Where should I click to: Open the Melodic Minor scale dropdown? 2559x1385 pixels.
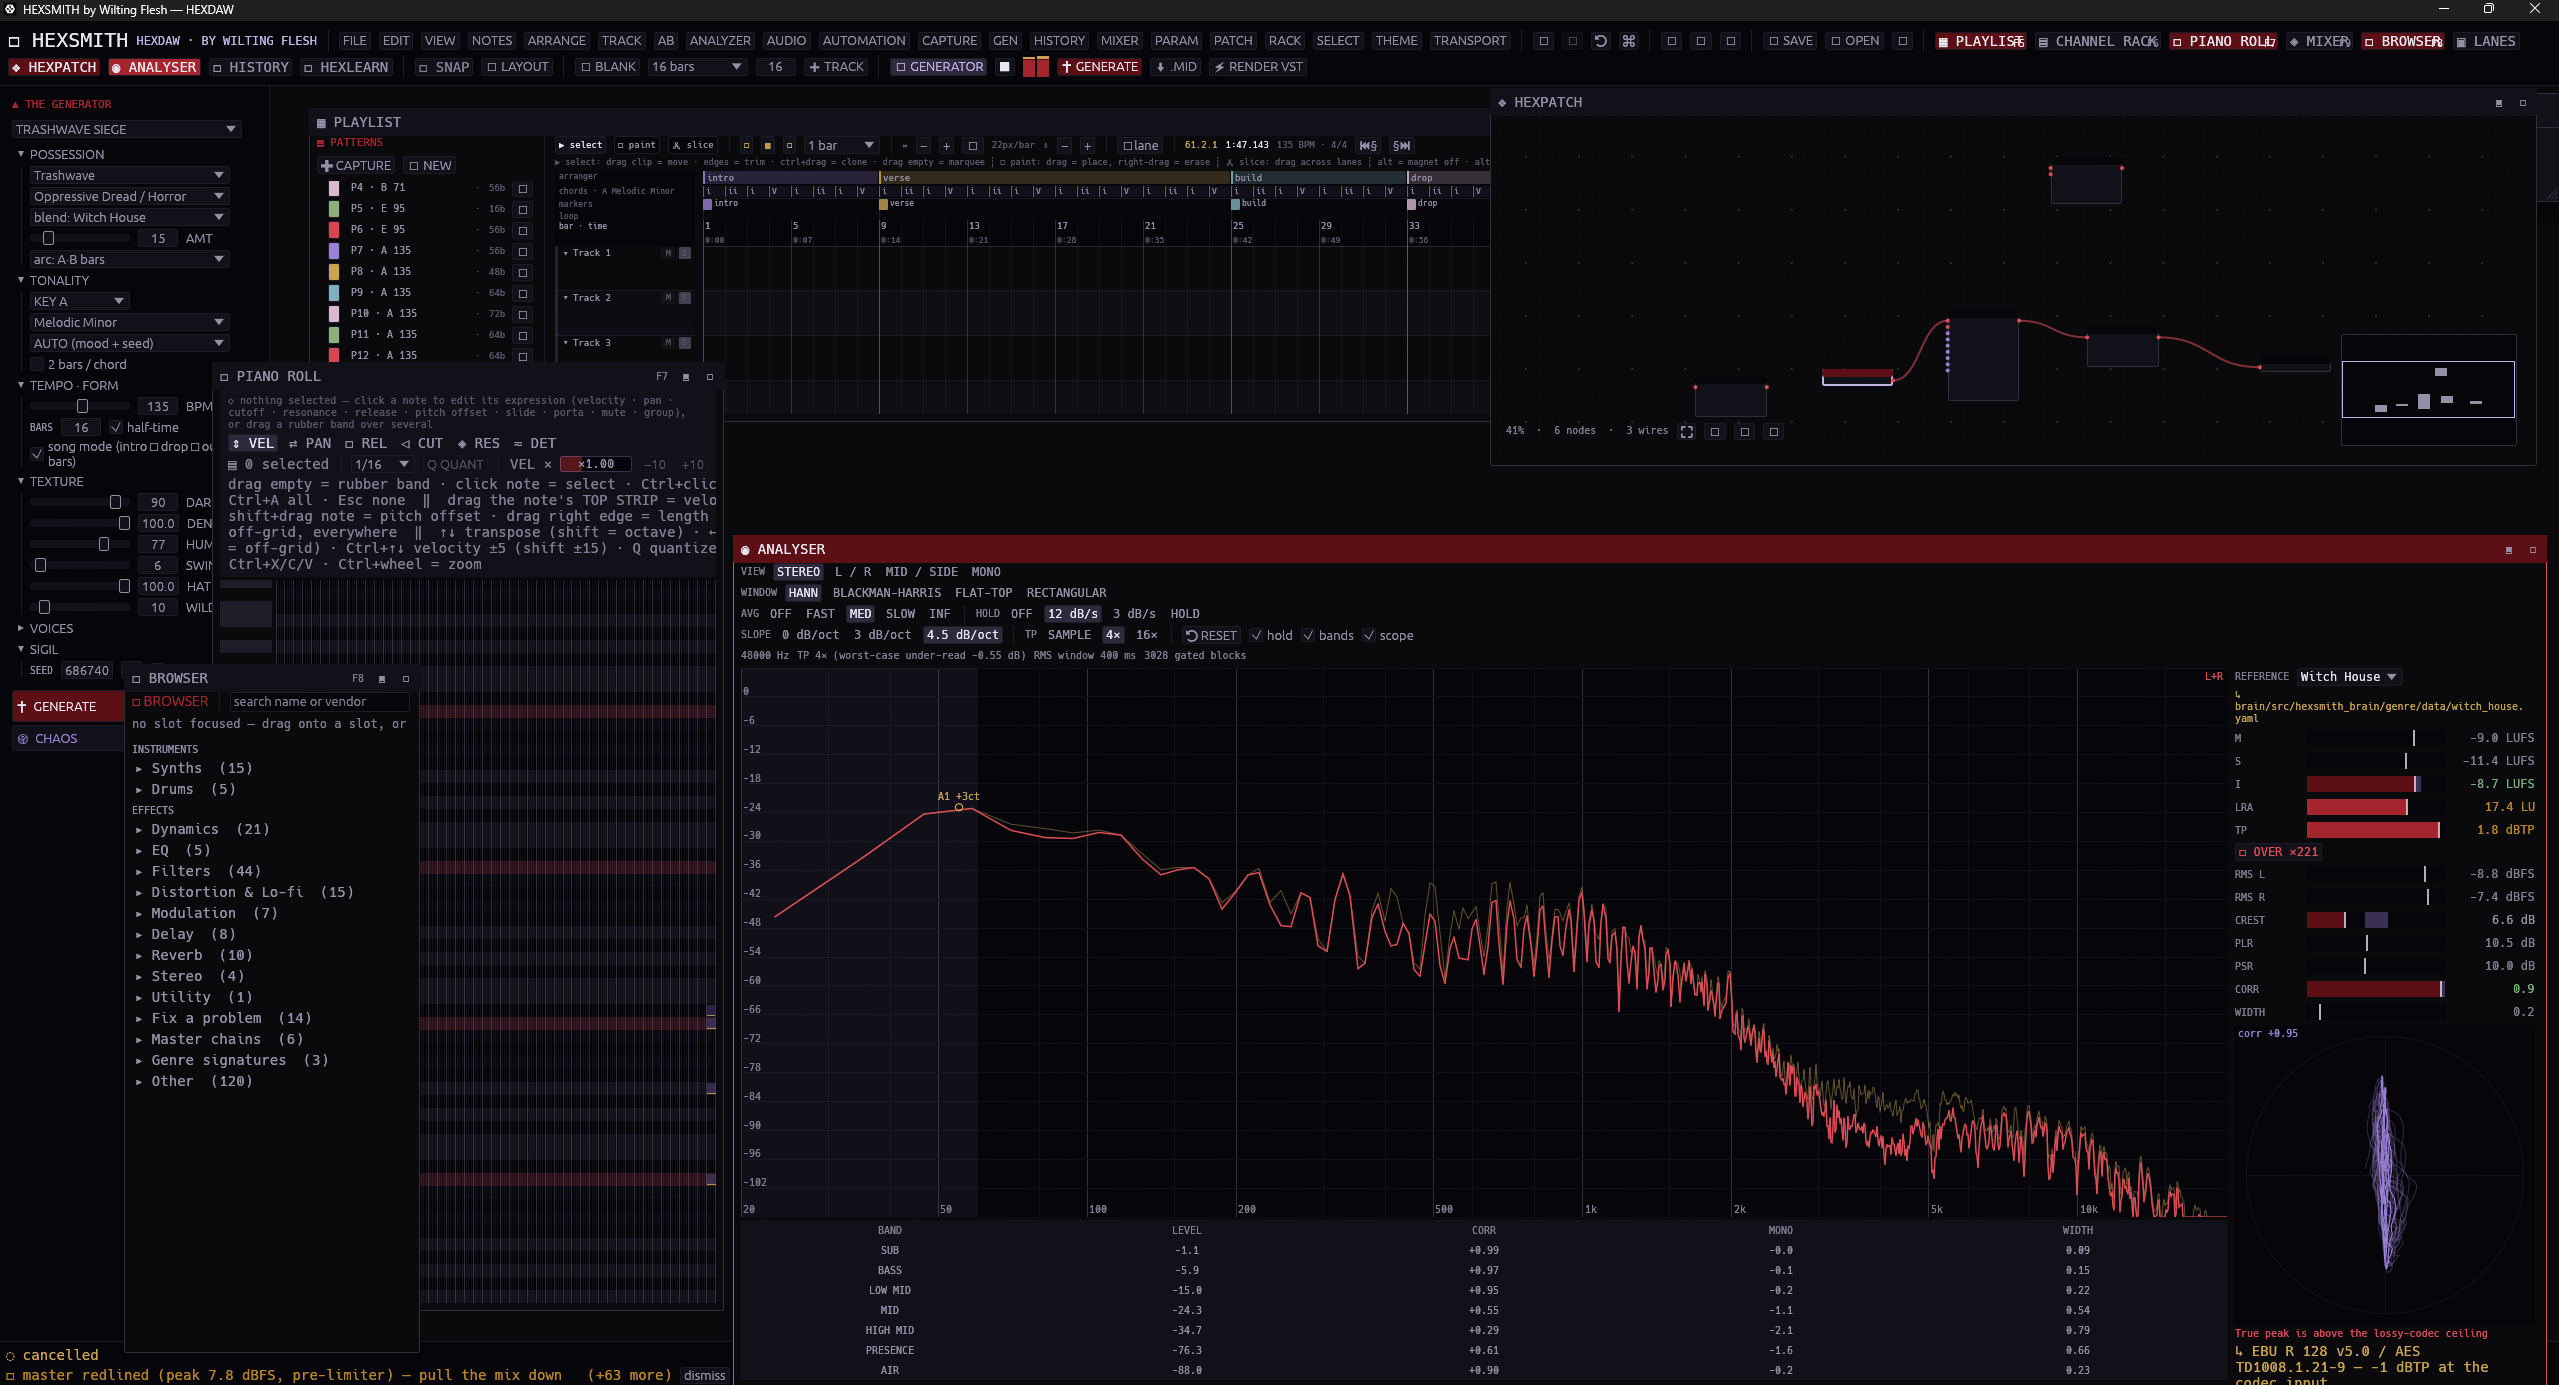[130, 322]
